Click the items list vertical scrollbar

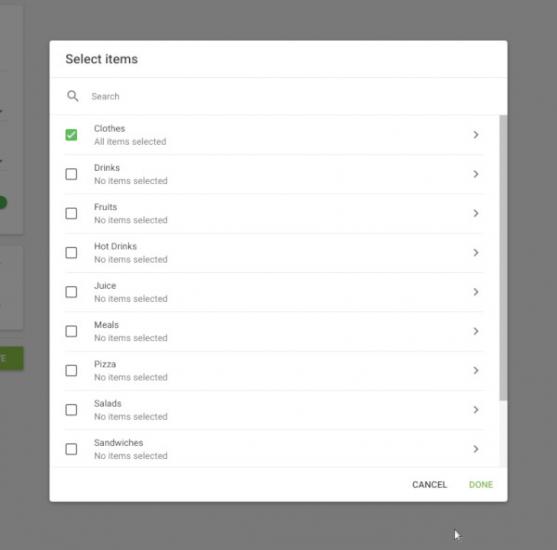click(503, 258)
